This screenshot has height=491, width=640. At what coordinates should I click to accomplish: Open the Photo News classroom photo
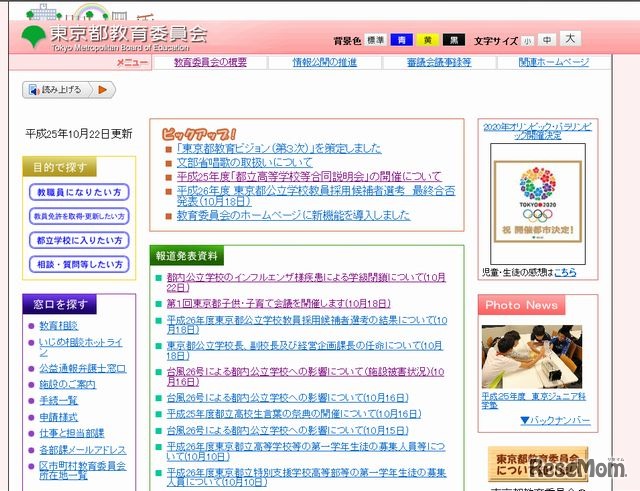point(532,357)
